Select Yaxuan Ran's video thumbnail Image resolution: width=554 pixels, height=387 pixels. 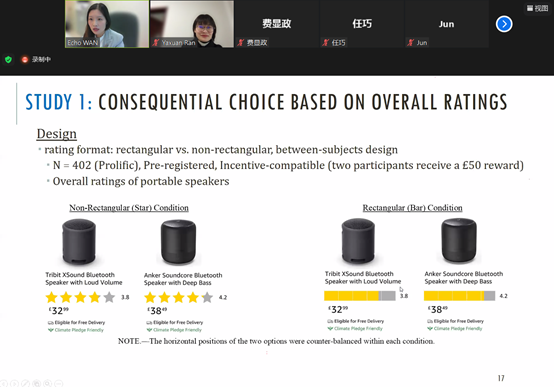(192, 24)
